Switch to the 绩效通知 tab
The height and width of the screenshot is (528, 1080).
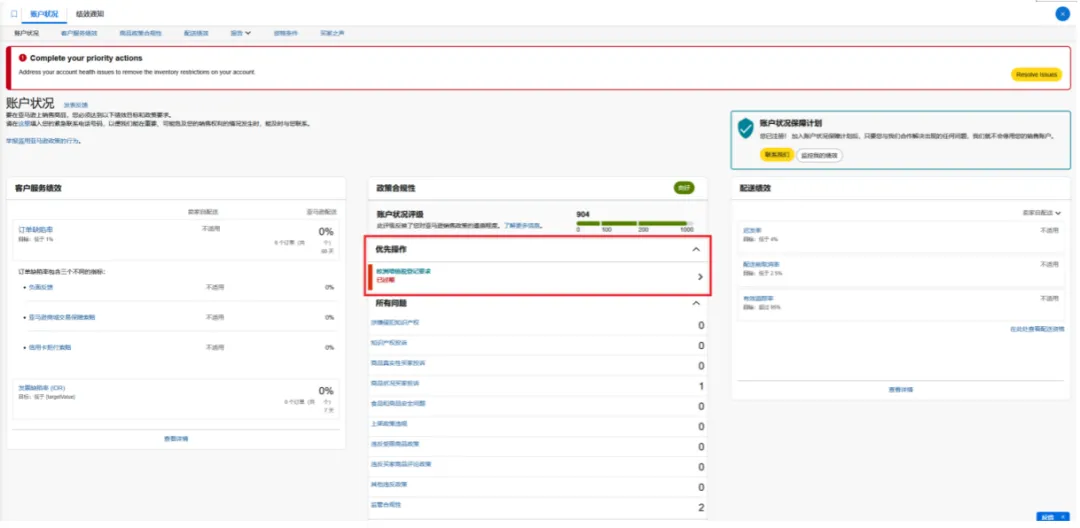pyautogui.click(x=90, y=14)
